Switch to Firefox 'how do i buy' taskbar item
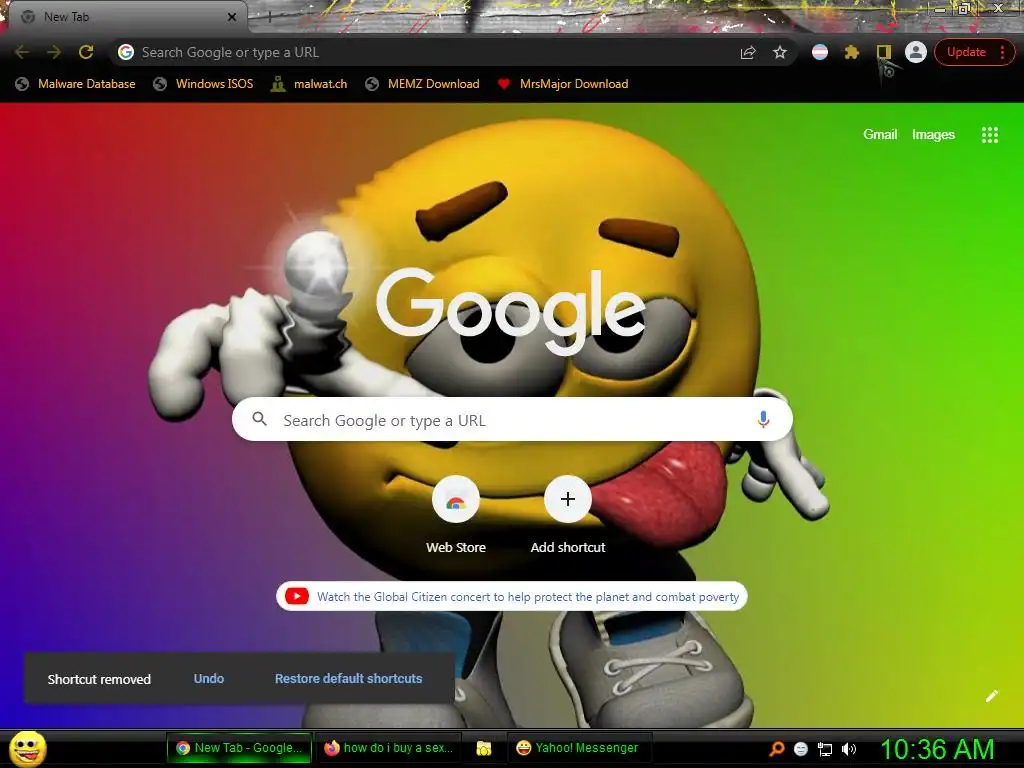The width and height of the screenshot is (1024, 768). [x=389, y=748]
